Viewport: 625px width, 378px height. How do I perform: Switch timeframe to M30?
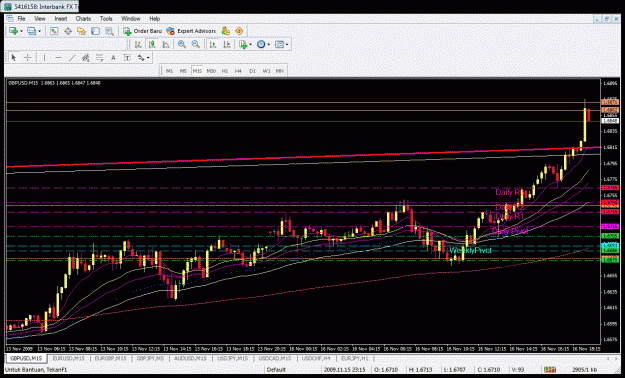[211, 71]
